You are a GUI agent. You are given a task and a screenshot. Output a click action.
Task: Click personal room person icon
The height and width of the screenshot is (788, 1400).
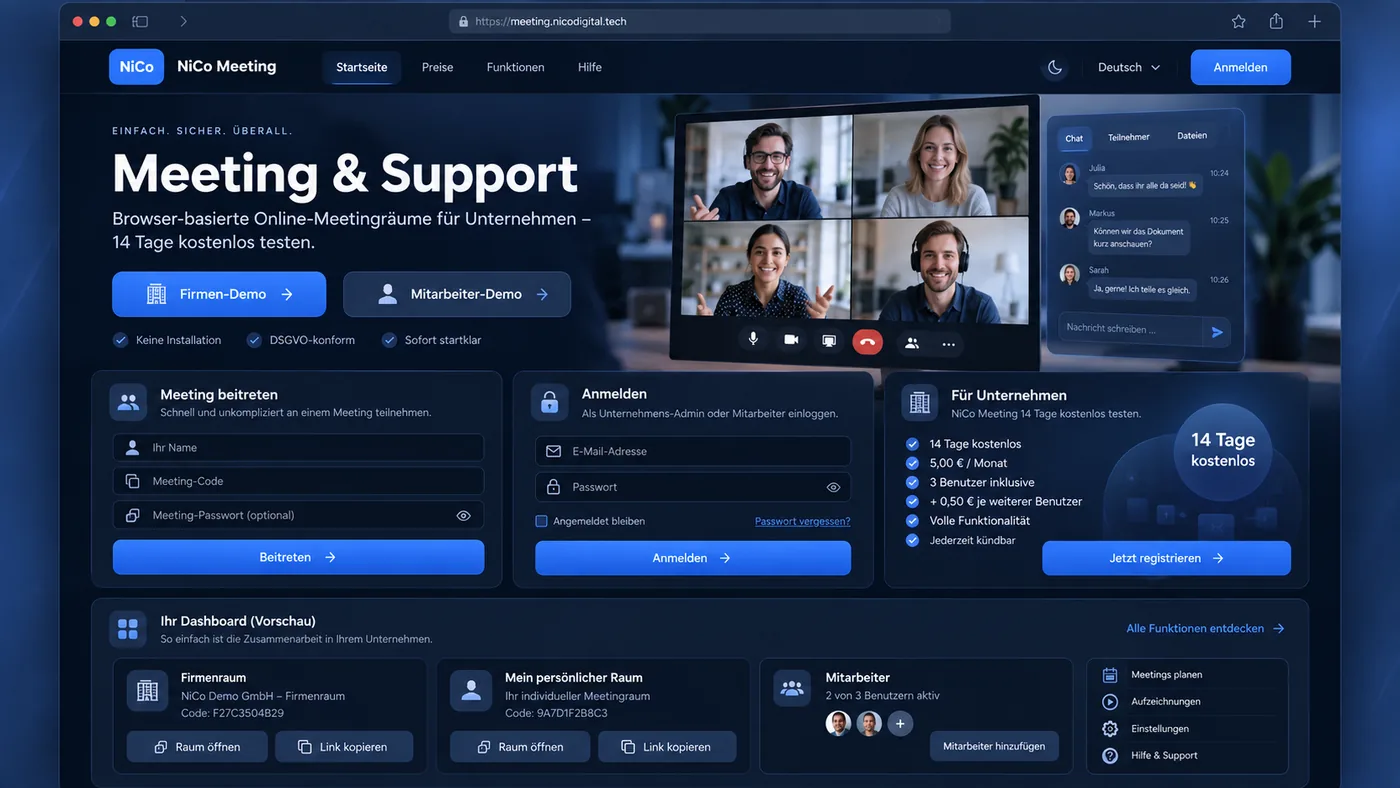click(x=471, y=690)
